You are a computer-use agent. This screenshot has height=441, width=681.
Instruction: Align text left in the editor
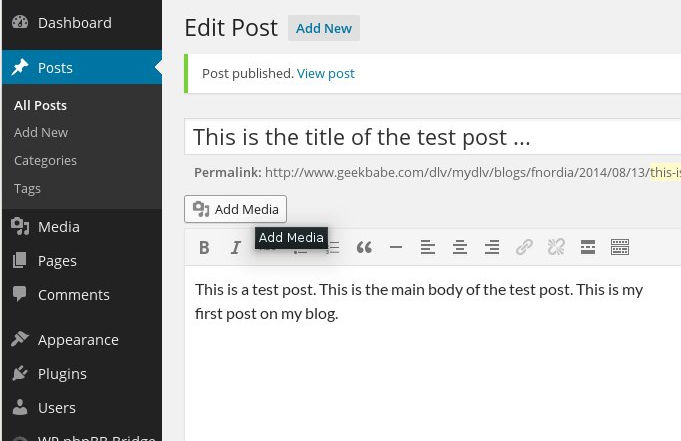(428, 248)
